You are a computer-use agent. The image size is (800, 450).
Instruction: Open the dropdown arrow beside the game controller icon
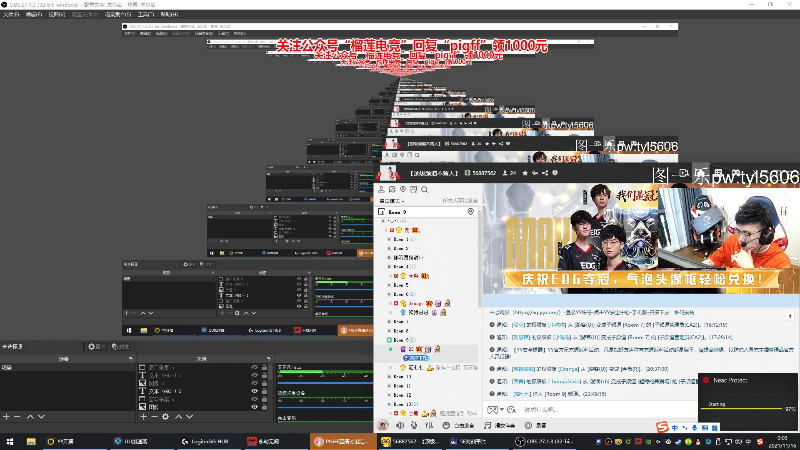(502, 410)
